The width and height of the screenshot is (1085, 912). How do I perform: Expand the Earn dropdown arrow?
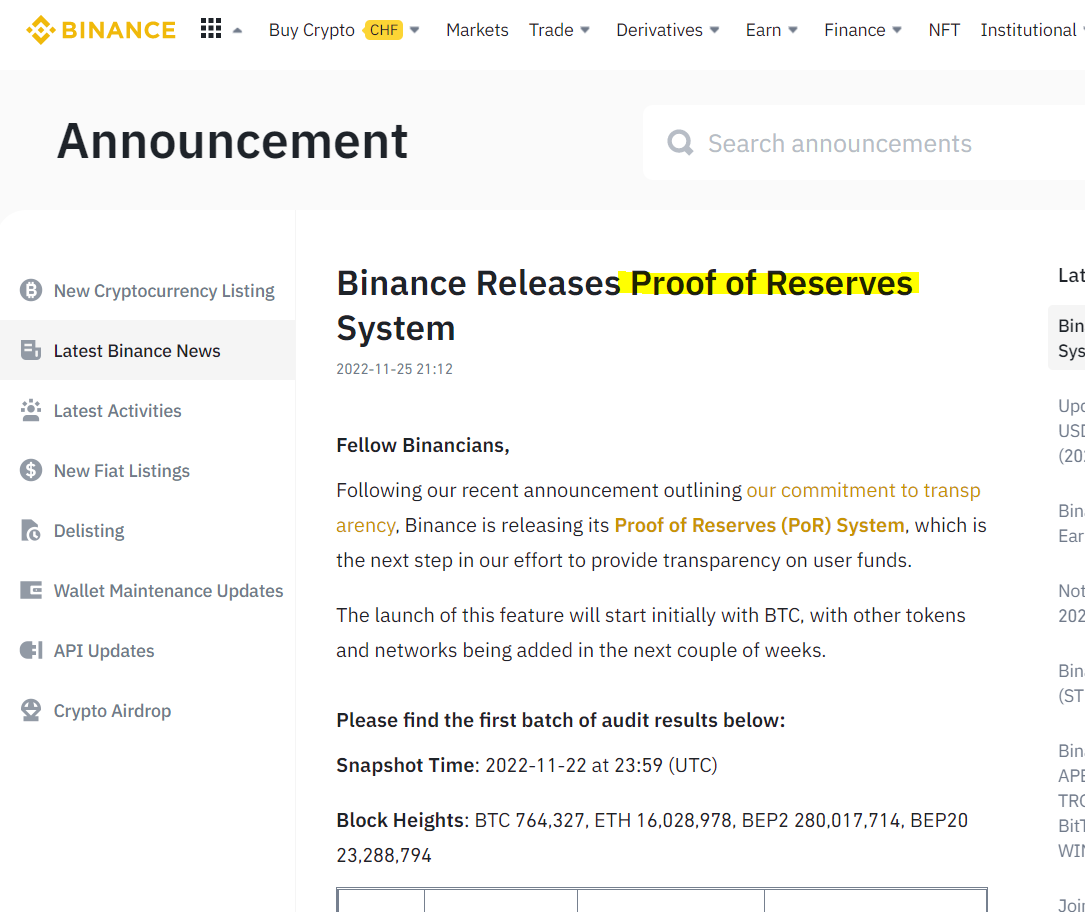coord(794,30)
